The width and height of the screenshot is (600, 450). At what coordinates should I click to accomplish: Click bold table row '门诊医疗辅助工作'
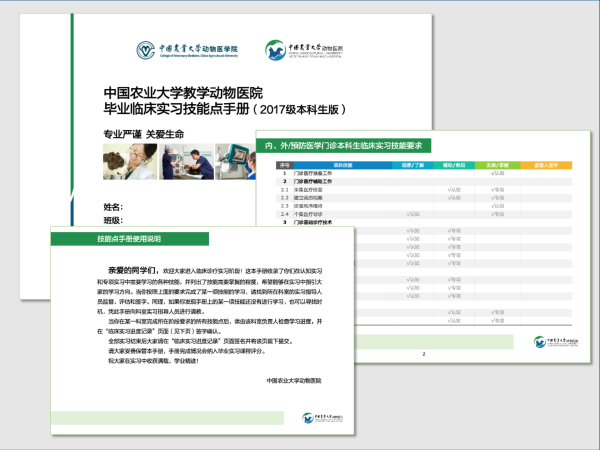(424, 181)
